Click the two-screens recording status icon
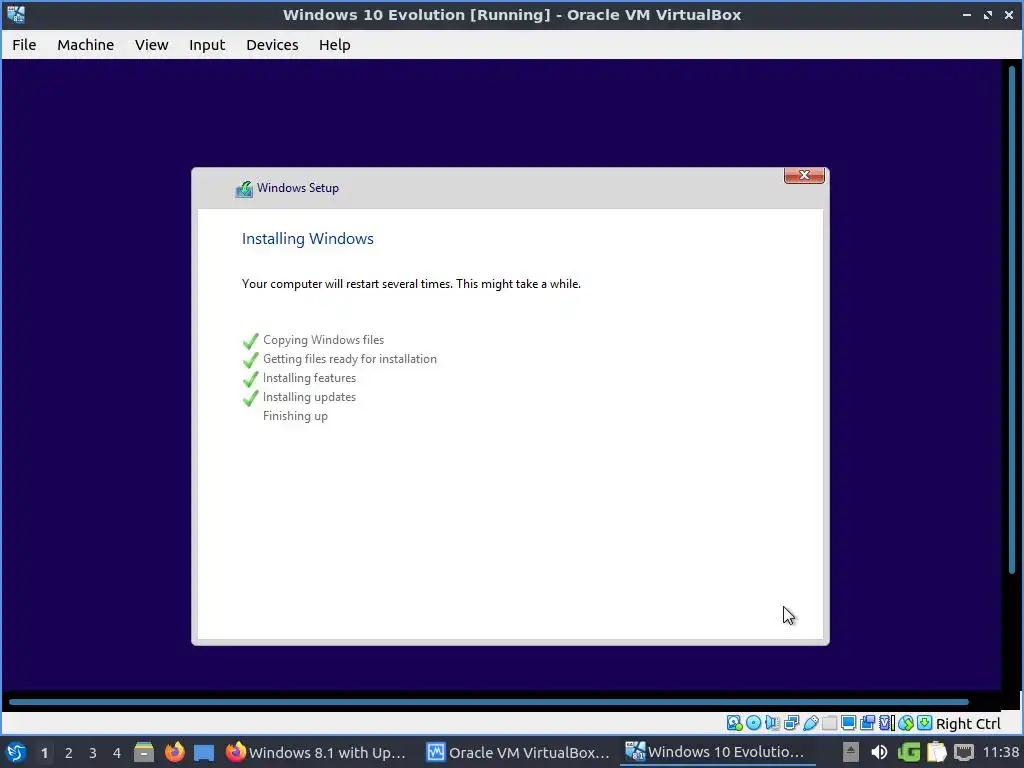The width and height of the screenshot is (1024, 768). pos(867,723)
